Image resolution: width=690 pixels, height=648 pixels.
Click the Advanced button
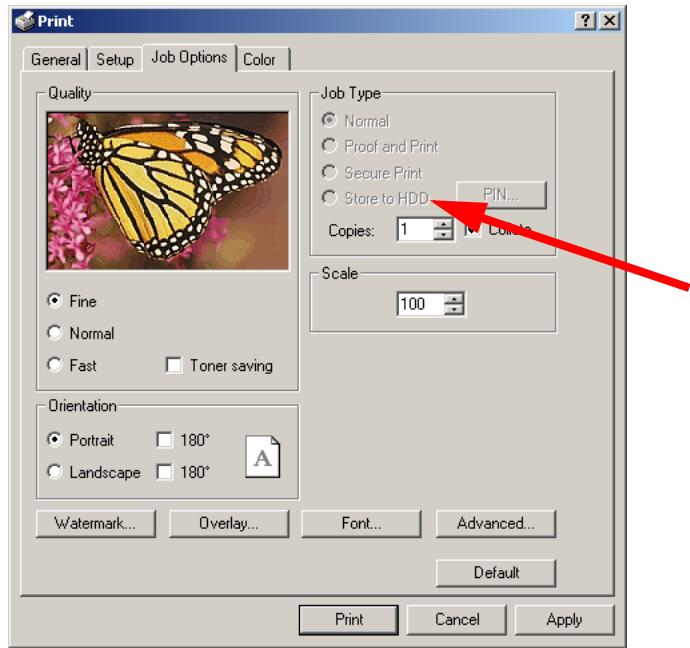[x=496, y=524]
